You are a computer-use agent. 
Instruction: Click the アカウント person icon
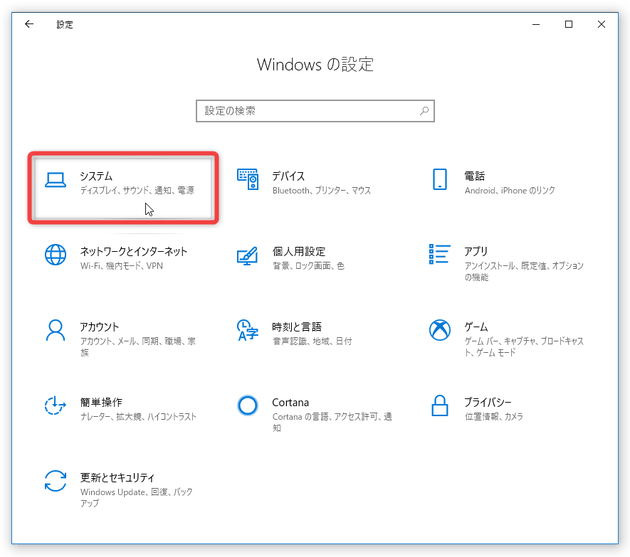point(55,330)
